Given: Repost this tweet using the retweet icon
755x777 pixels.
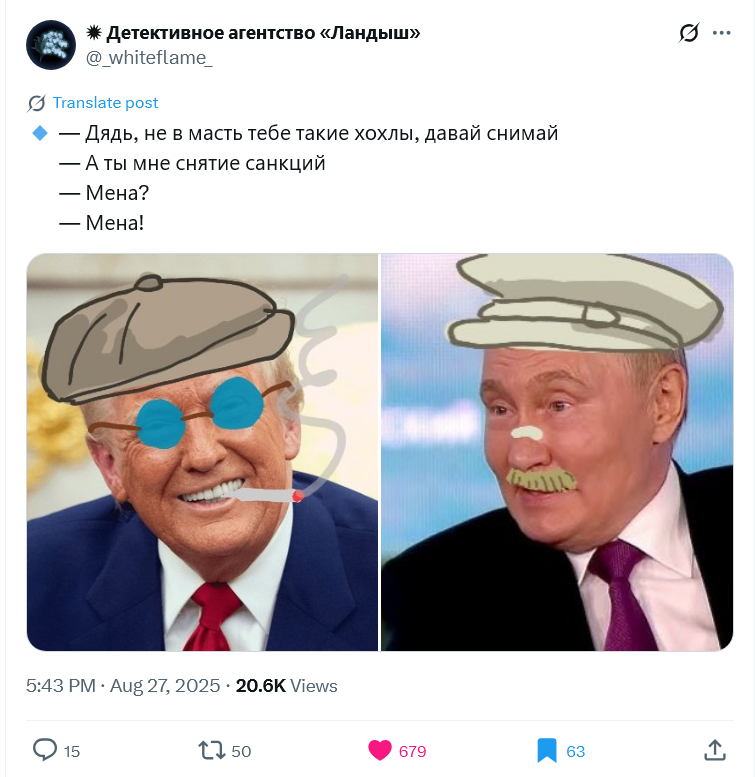Looking at the screenshot, I should pos(212,750).
